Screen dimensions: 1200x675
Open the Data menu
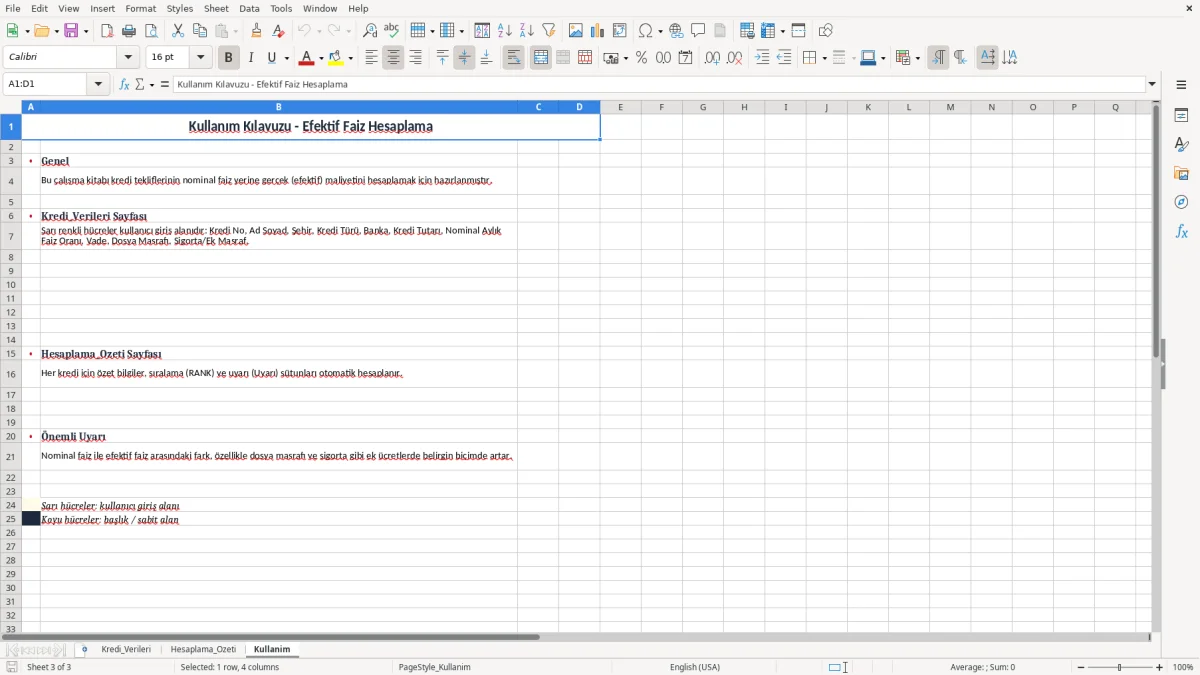(x=249, y=8)
